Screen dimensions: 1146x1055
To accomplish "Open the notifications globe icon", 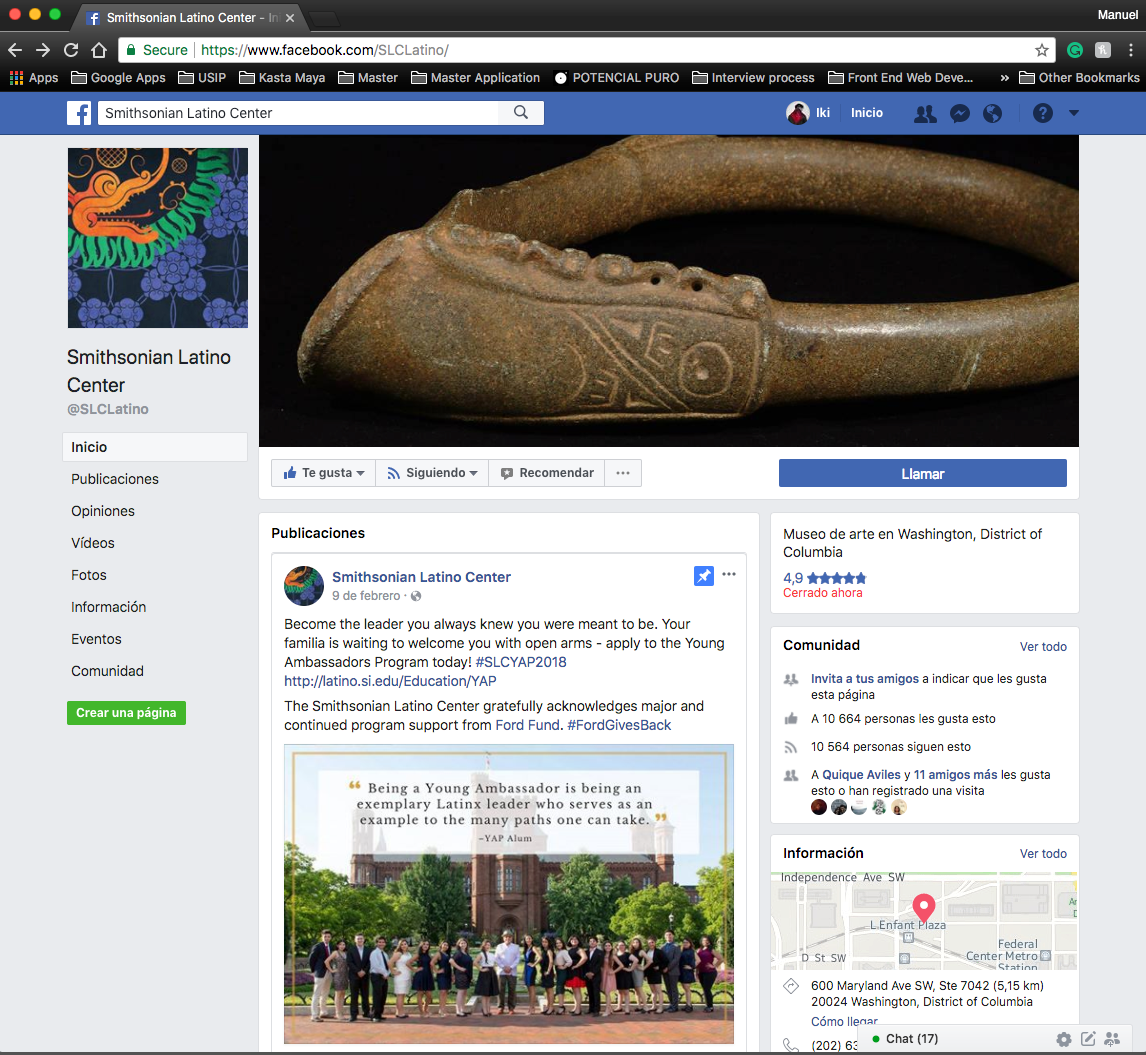I will (993, 113).
